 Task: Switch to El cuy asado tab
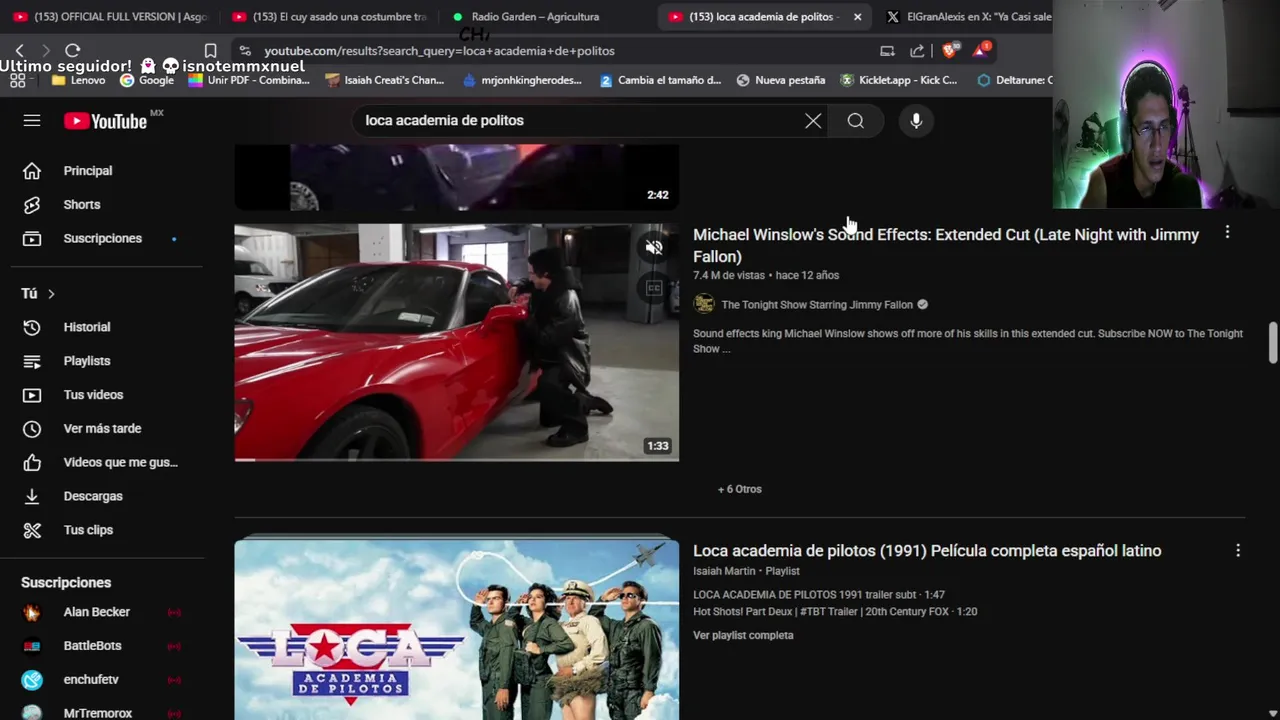coord(330,17)
